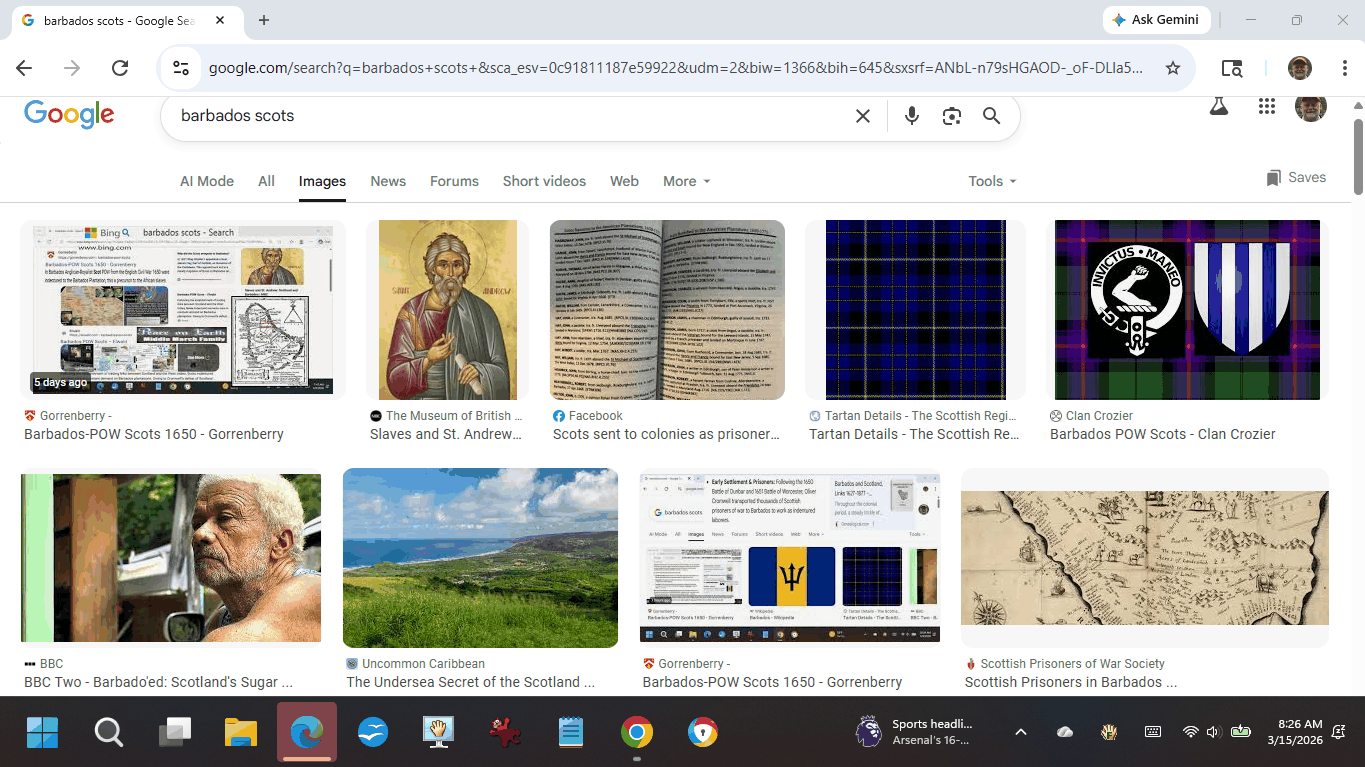Click the magnifier search submit icon
The image size is (1365, 767).
point(991,116)
